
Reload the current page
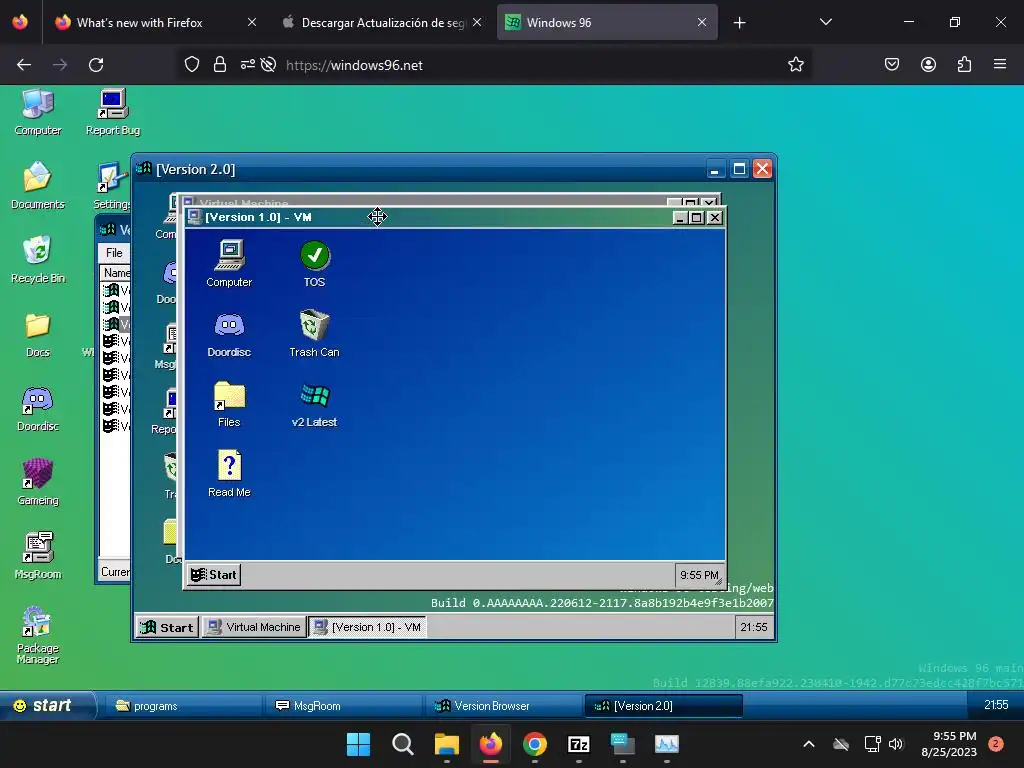96,65
